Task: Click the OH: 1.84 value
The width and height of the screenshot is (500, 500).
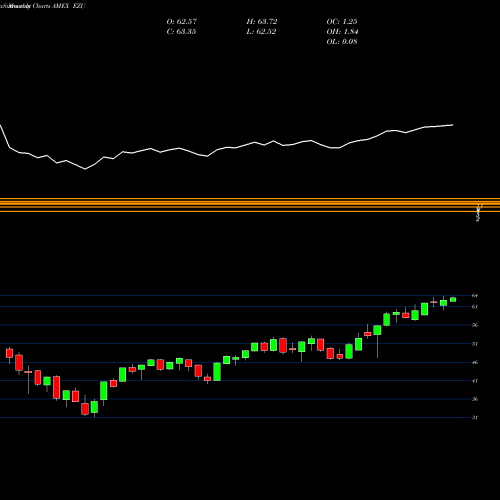Action: pos(342,32)
